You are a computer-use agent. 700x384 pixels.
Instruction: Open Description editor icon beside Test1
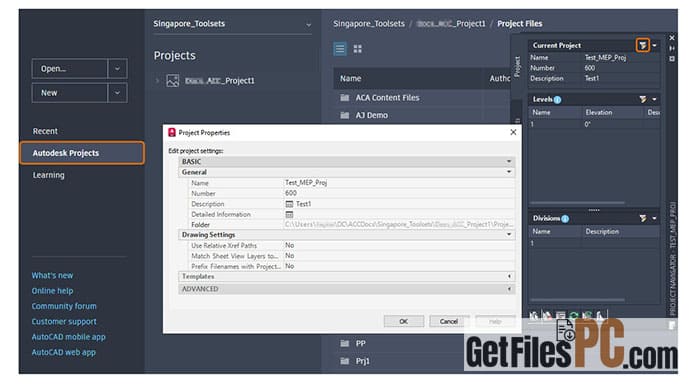289,204
